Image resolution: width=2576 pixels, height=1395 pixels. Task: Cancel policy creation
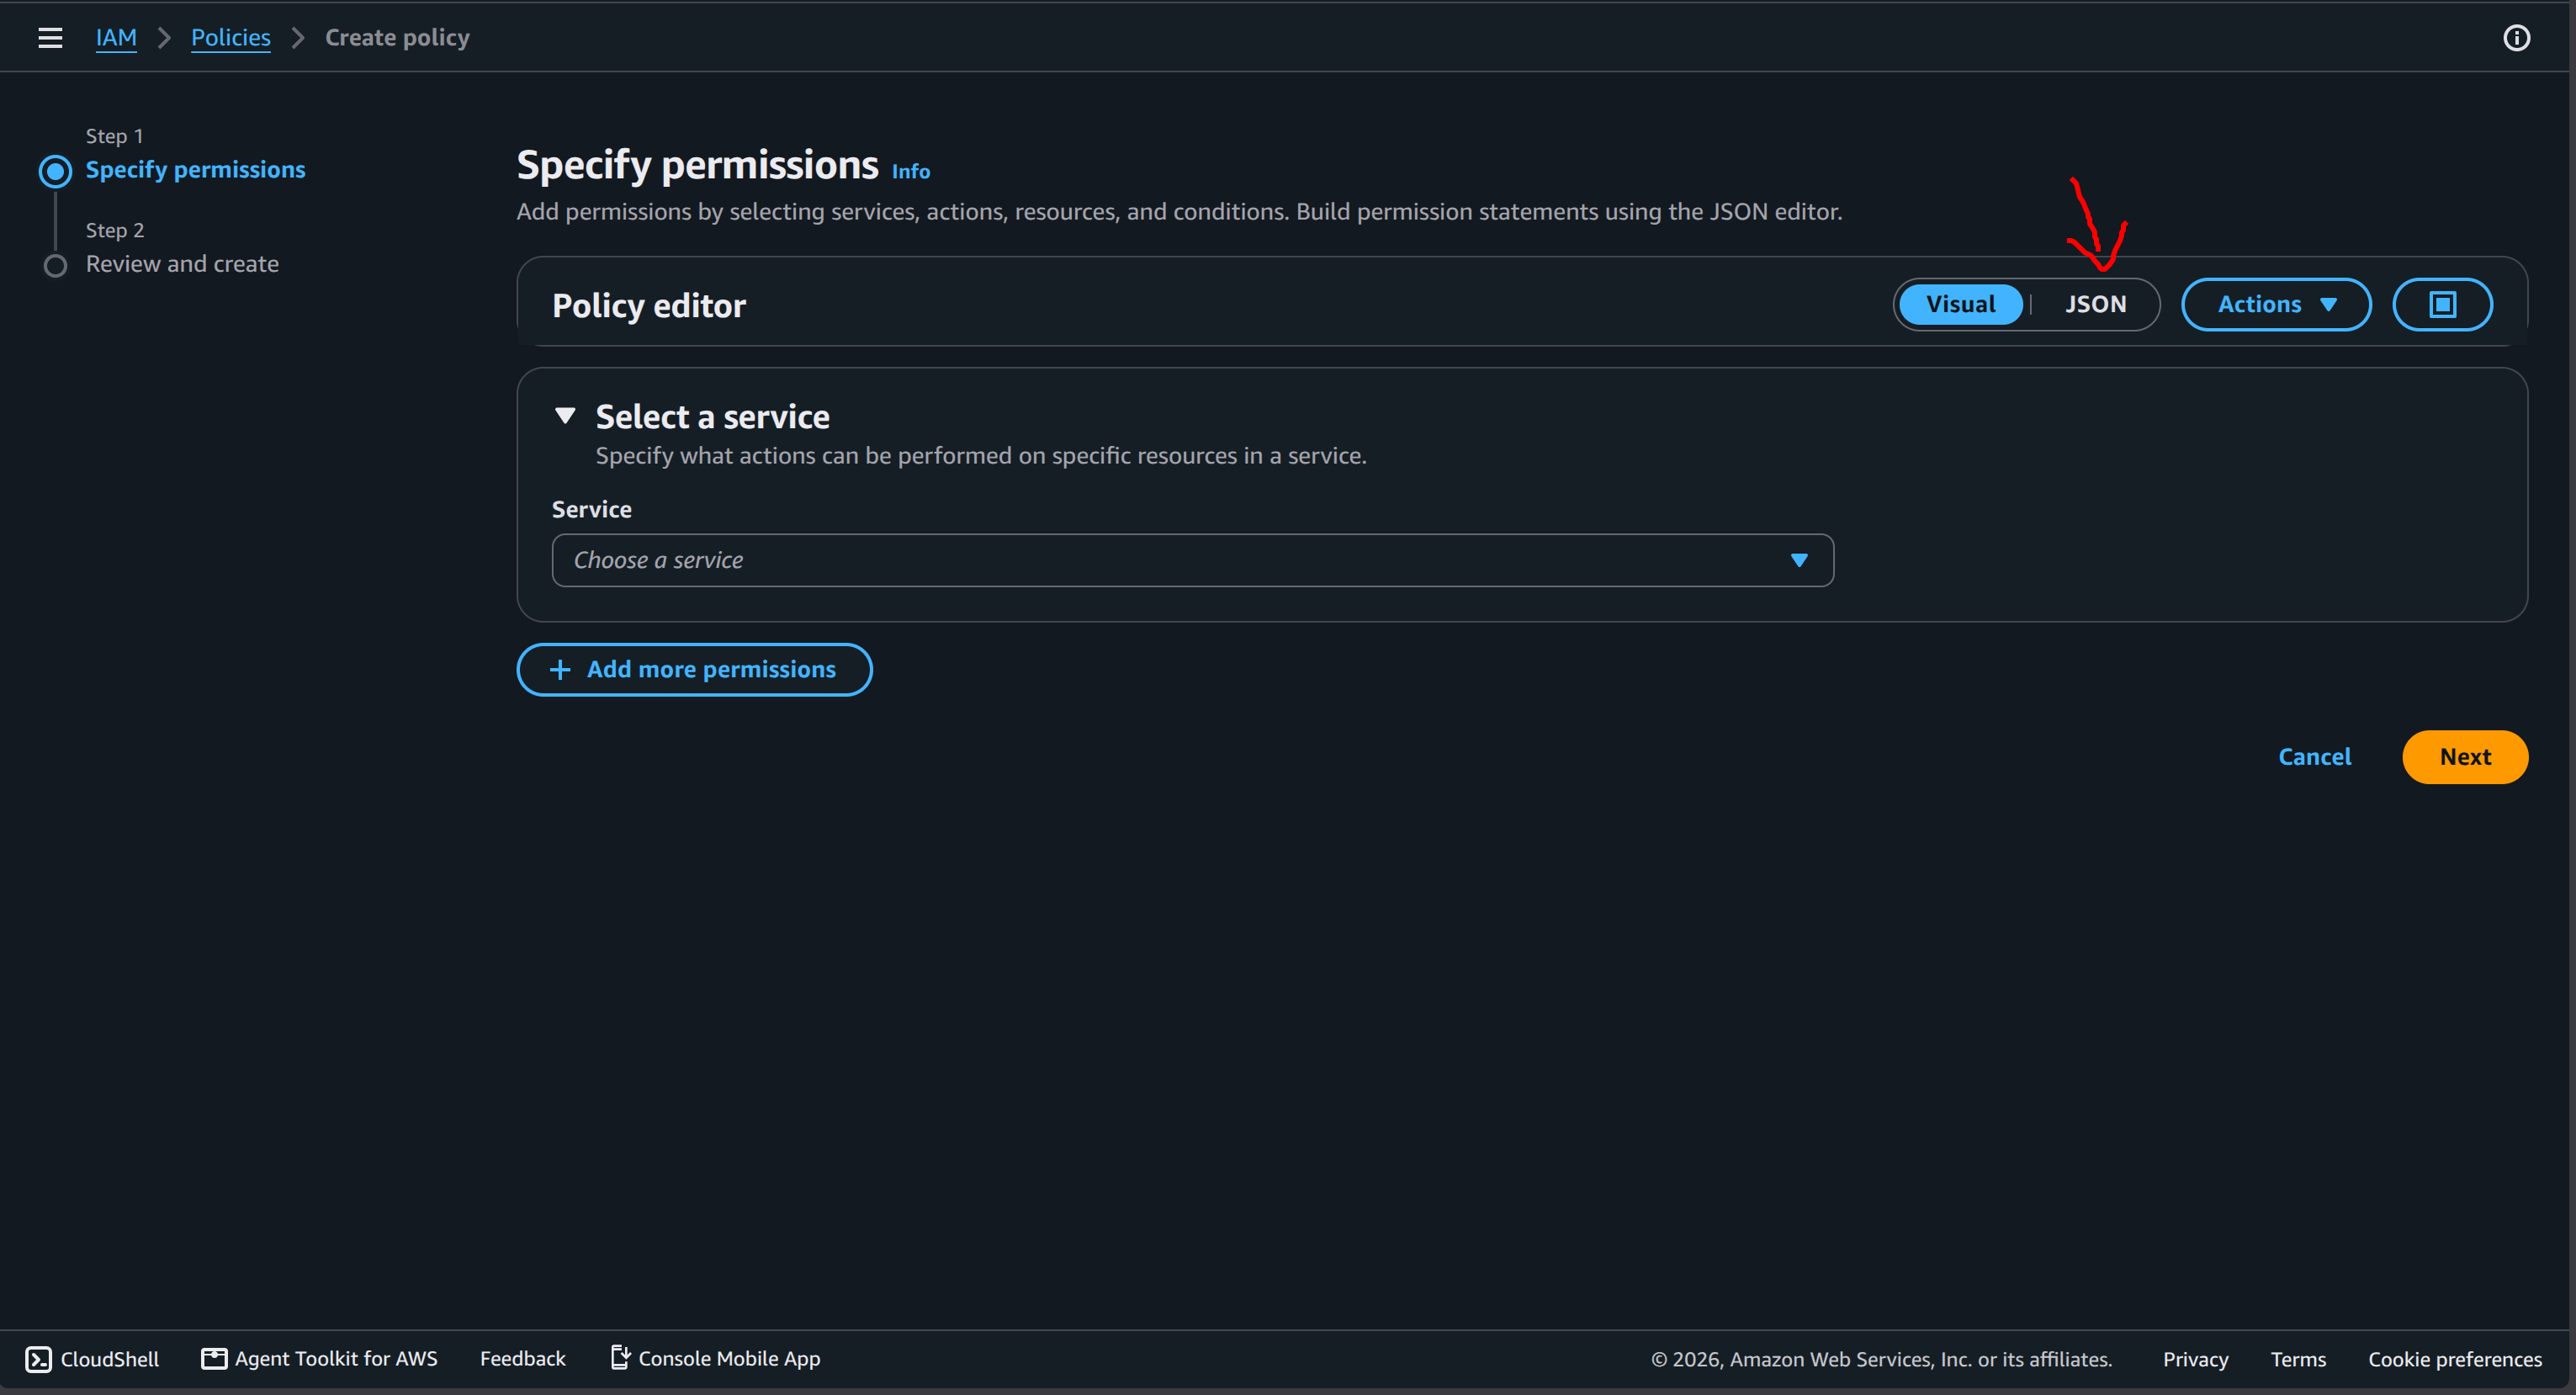point(2314,757)
